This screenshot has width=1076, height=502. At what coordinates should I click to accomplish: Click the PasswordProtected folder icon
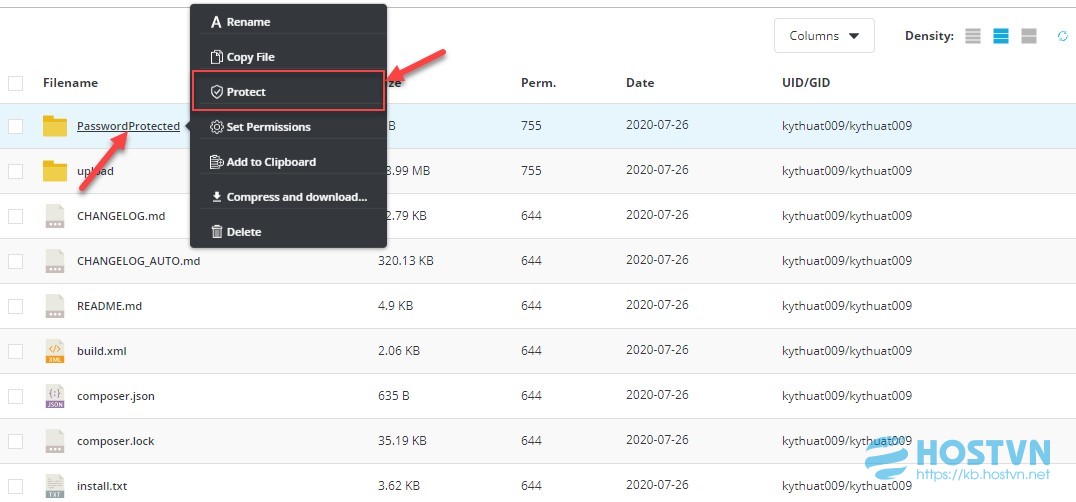coord(55,126)
